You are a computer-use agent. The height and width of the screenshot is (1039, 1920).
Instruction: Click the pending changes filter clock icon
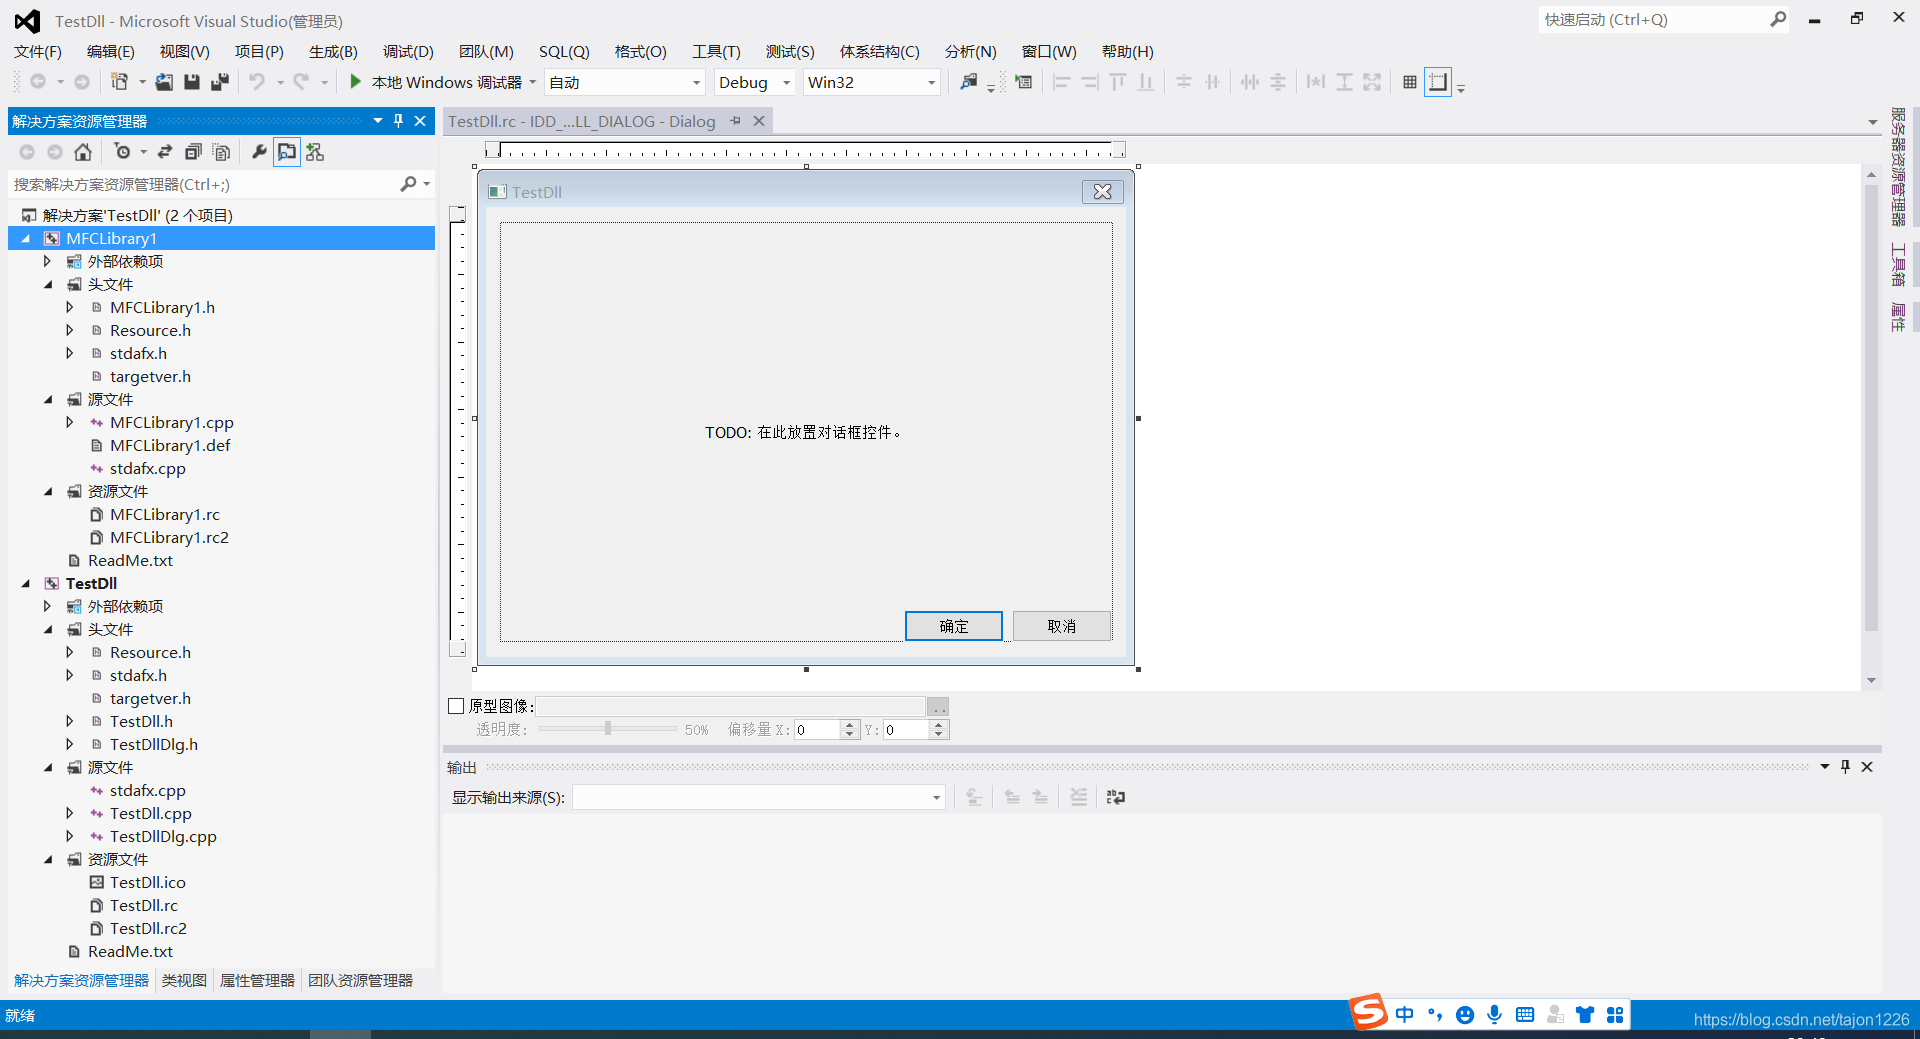pos(122,152)
